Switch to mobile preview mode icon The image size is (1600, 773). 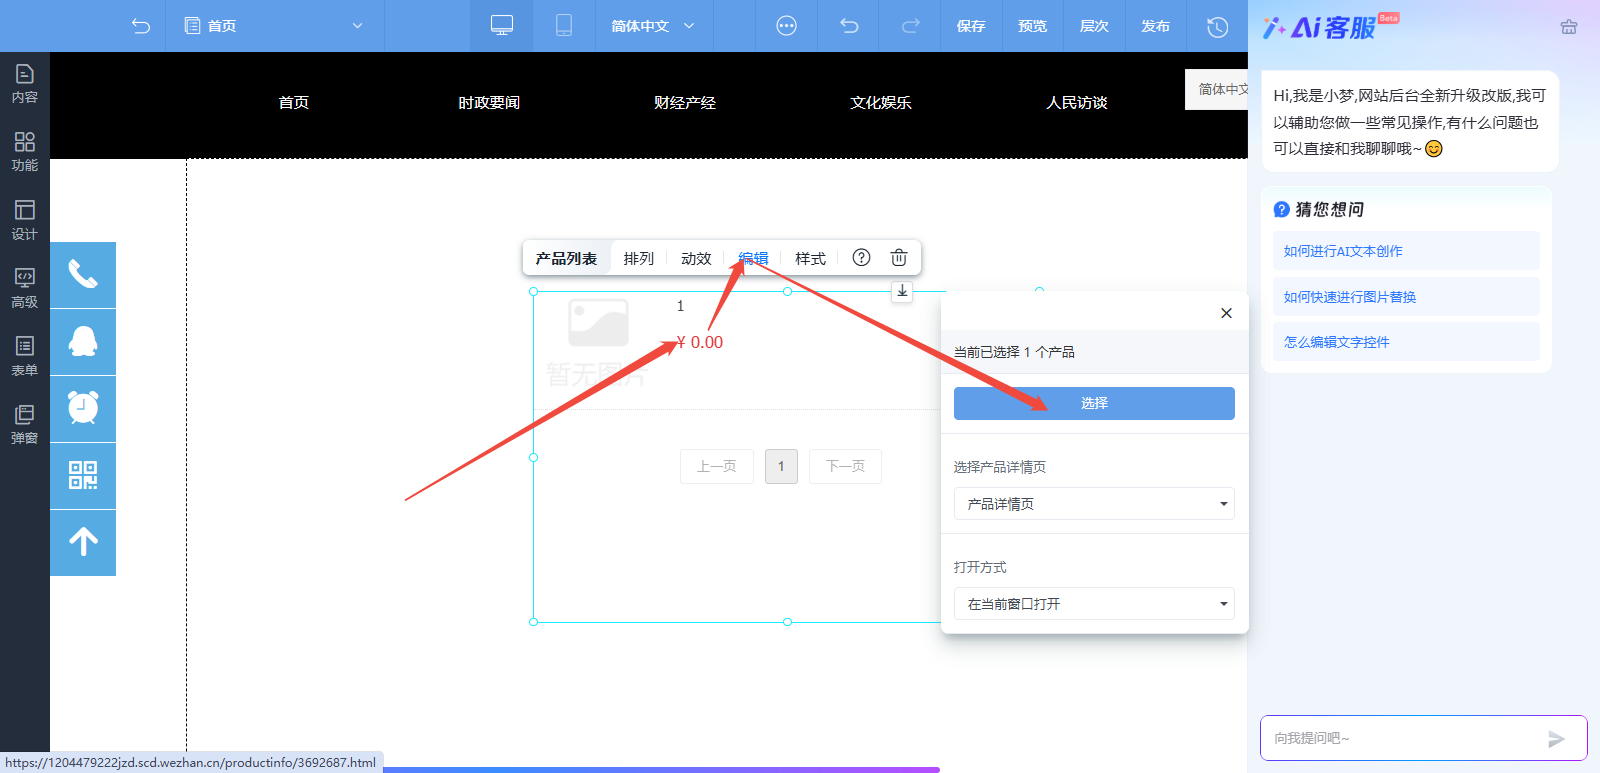tap(564, 26)
